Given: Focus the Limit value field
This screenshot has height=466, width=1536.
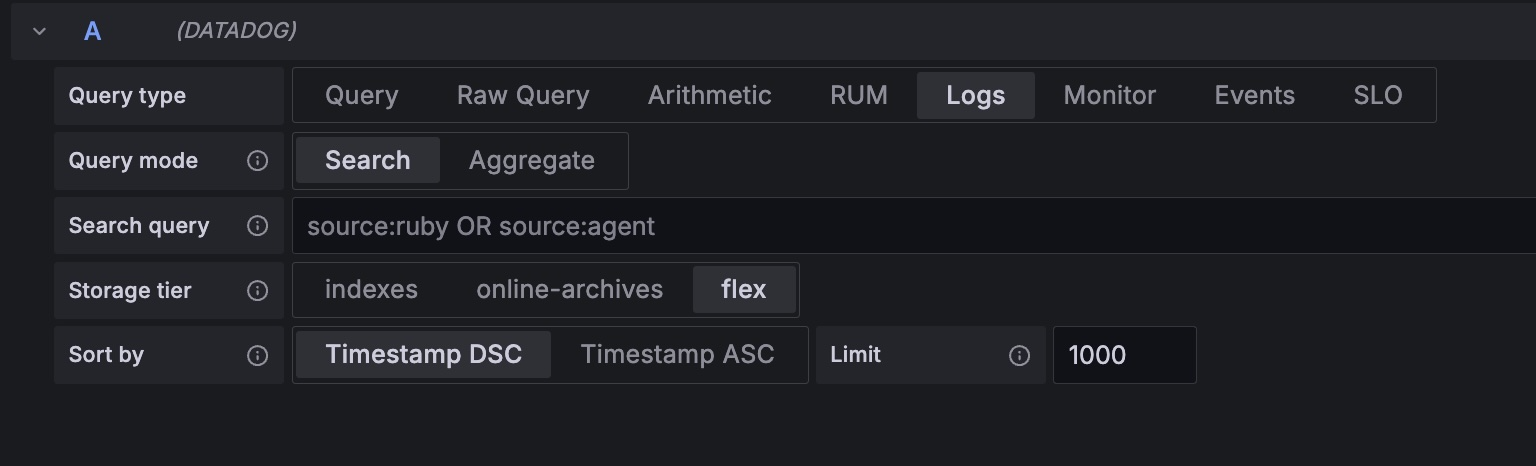Looking at the screenshot, I should 1123,355.
